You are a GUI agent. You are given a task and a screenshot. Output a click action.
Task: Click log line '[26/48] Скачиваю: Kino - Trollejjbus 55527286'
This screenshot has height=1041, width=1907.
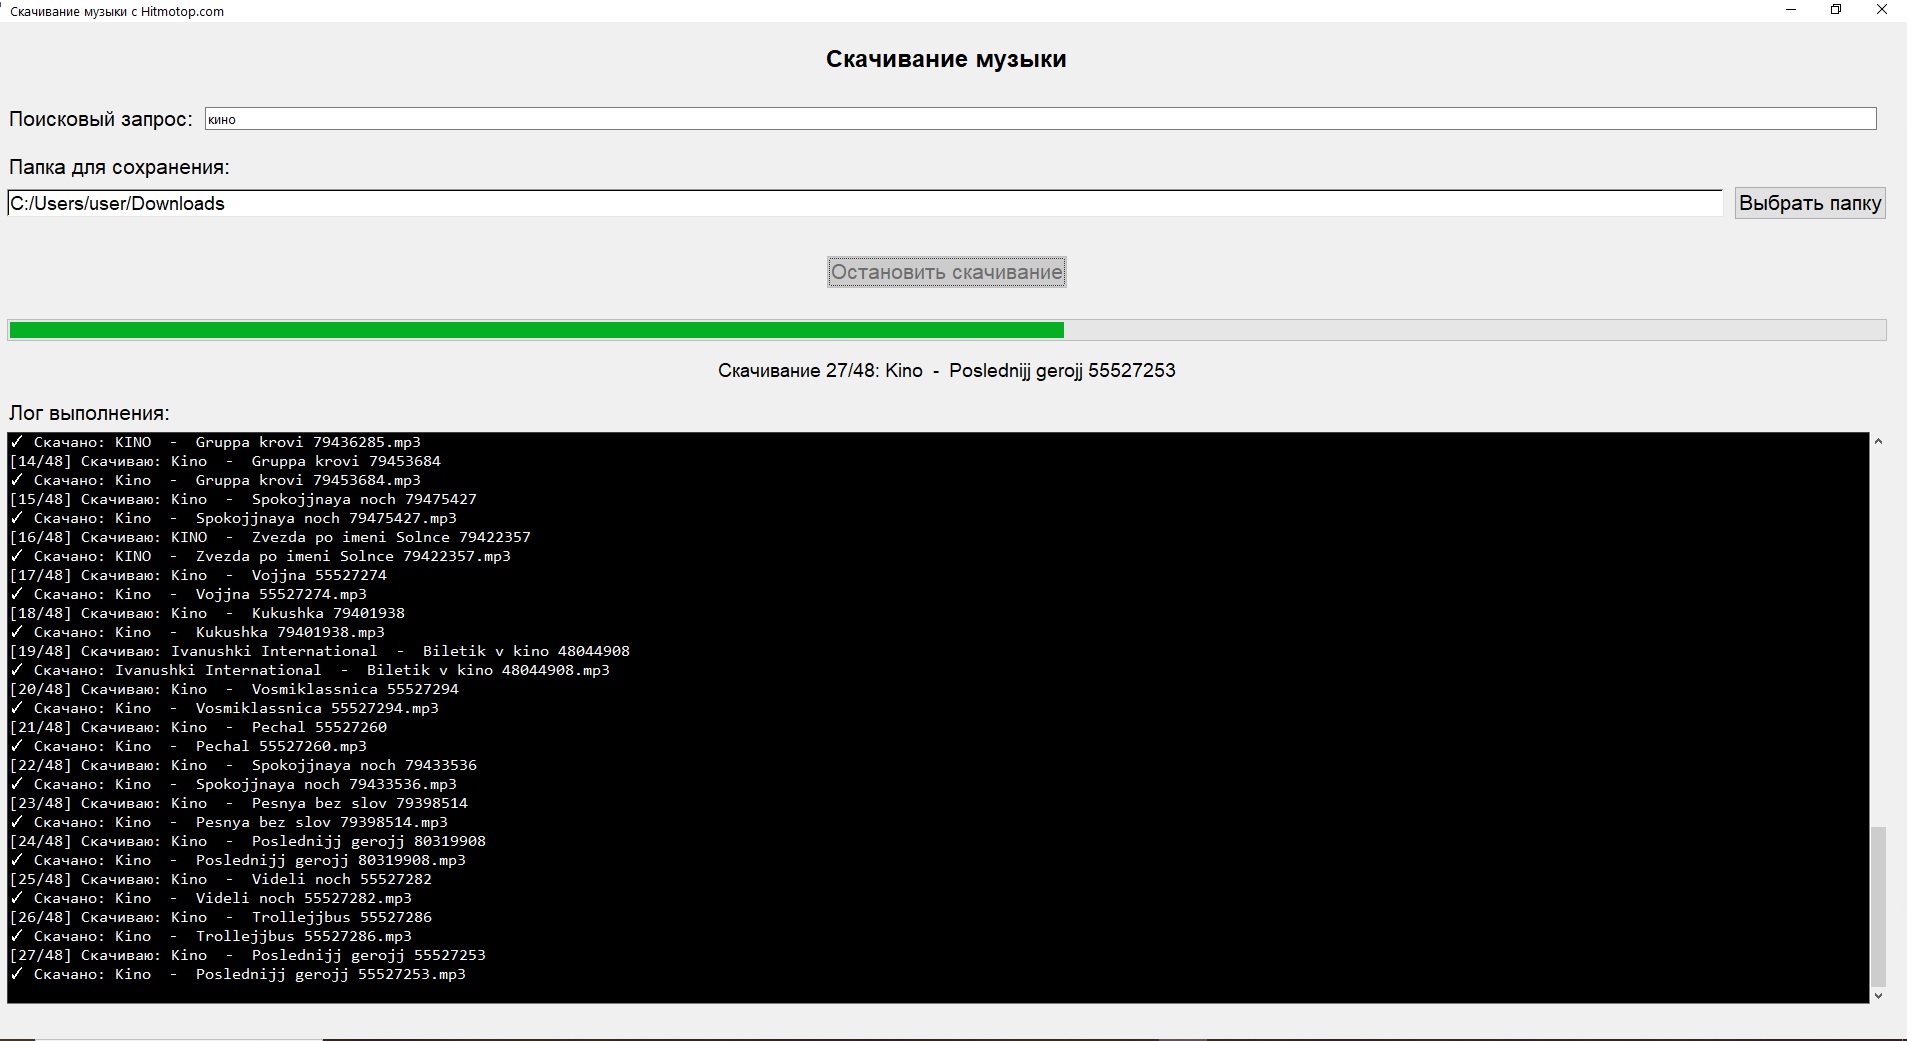(221, 917)
